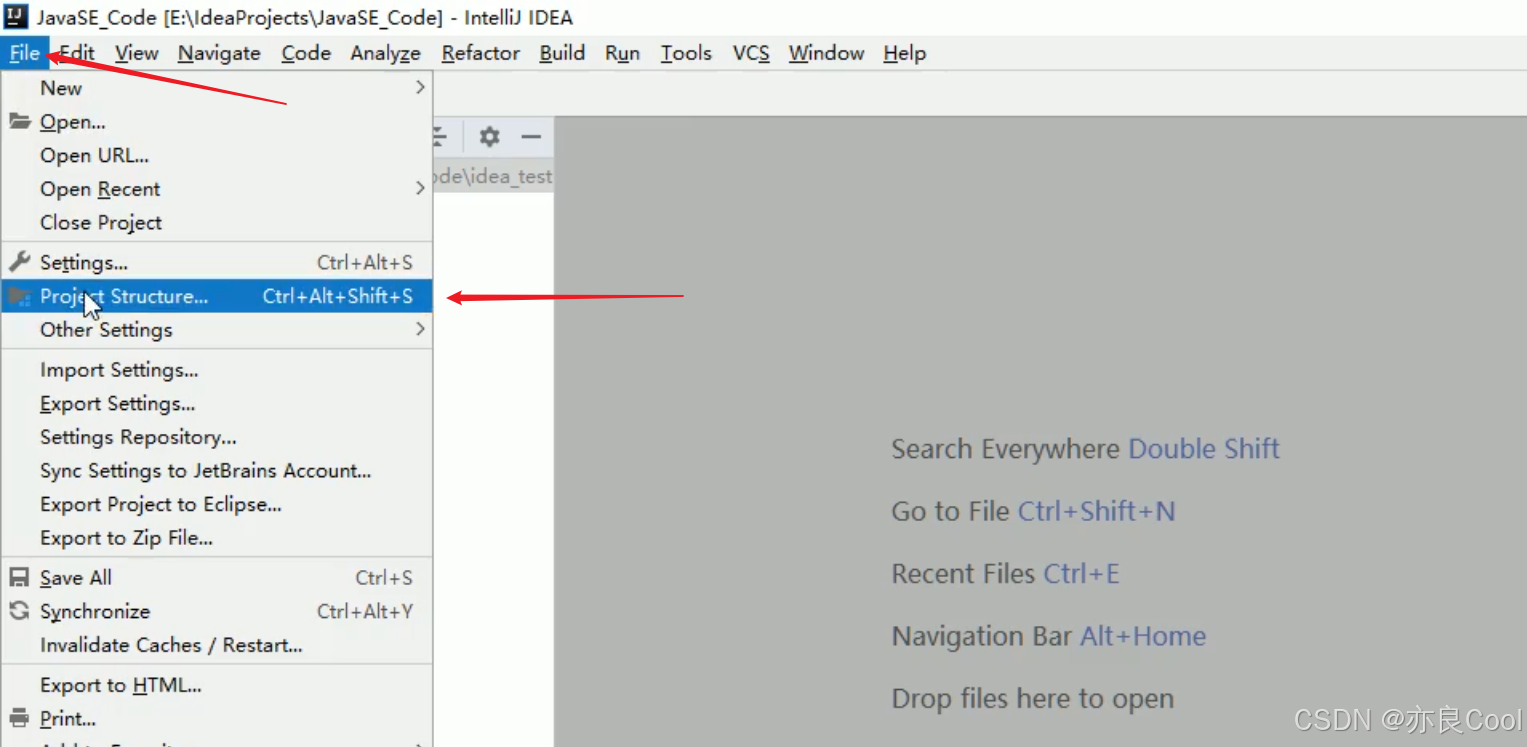The height and width of the screenshot is (747, 1527).
Task: Choose Close Project
Action: [x=217, y=222]
